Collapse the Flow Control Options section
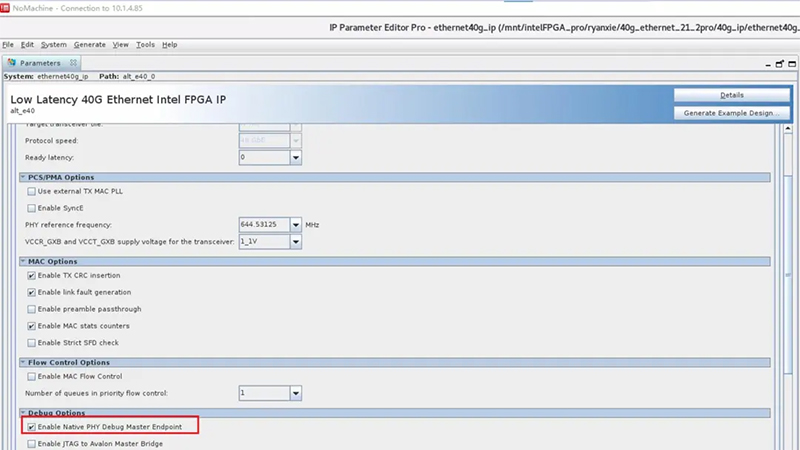The width and height of the screenshot is (800, 450). [23, 362]
